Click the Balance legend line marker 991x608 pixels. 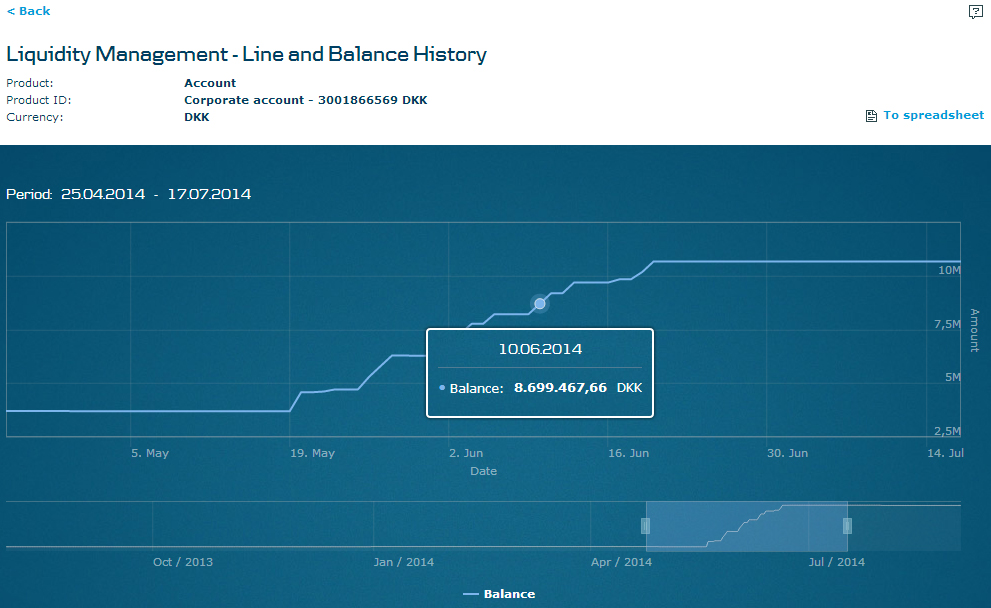tap(471, 594)
